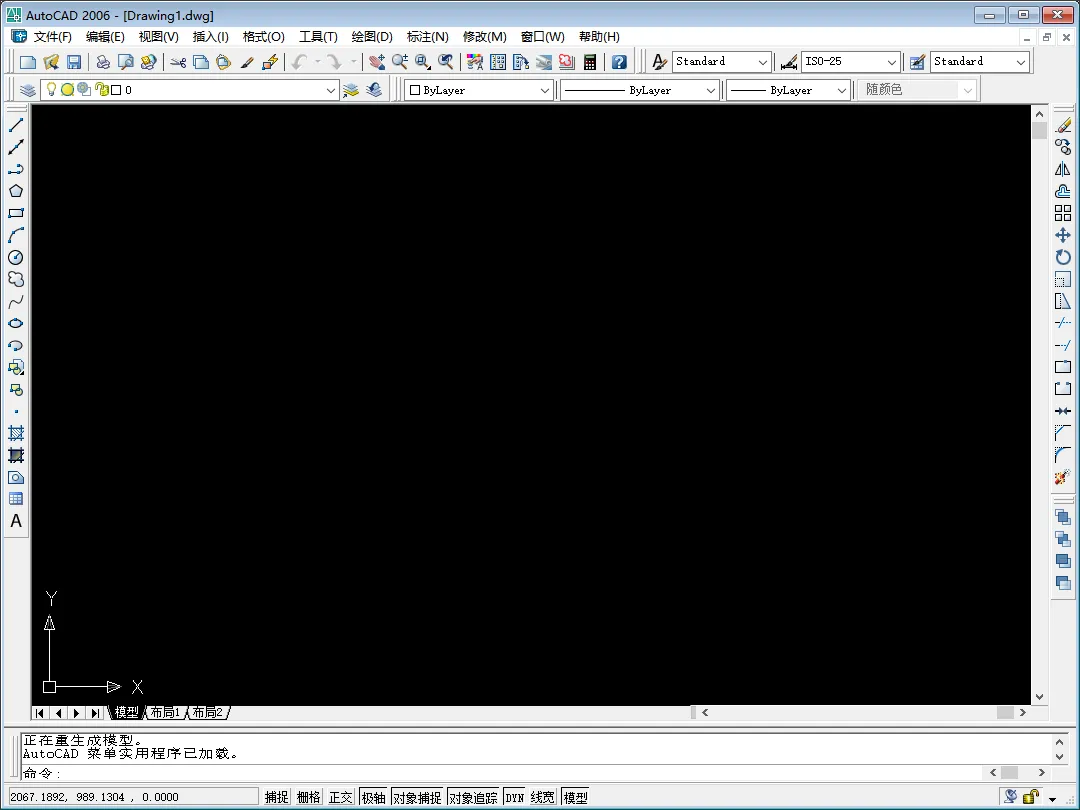Image resolution: width=1080 pixels, height=810 pixels.
Task: Select the Erase tool in modify toolbar
Action: pyautogui.click(x=1063, y=125)
